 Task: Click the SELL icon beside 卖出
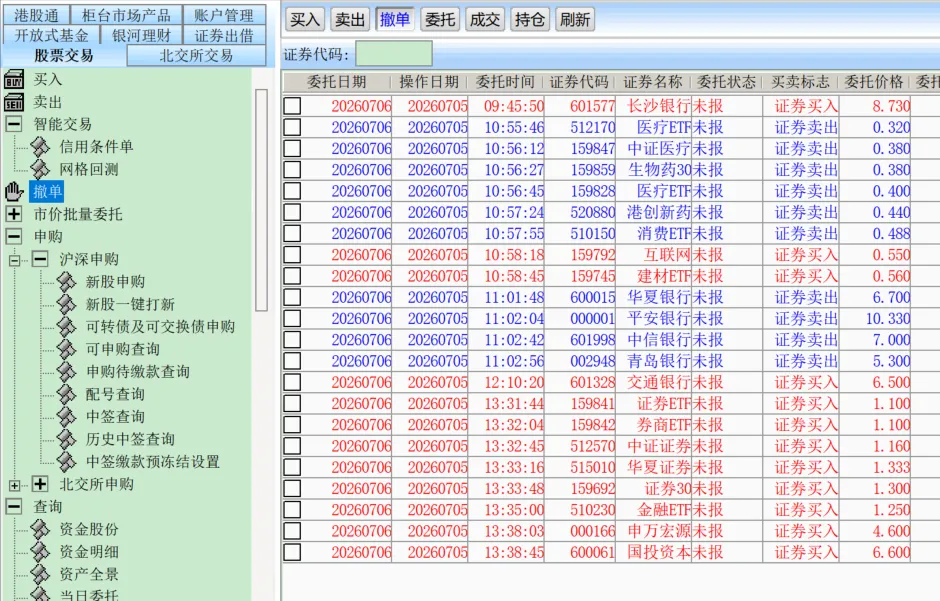(x=14, y=102)
